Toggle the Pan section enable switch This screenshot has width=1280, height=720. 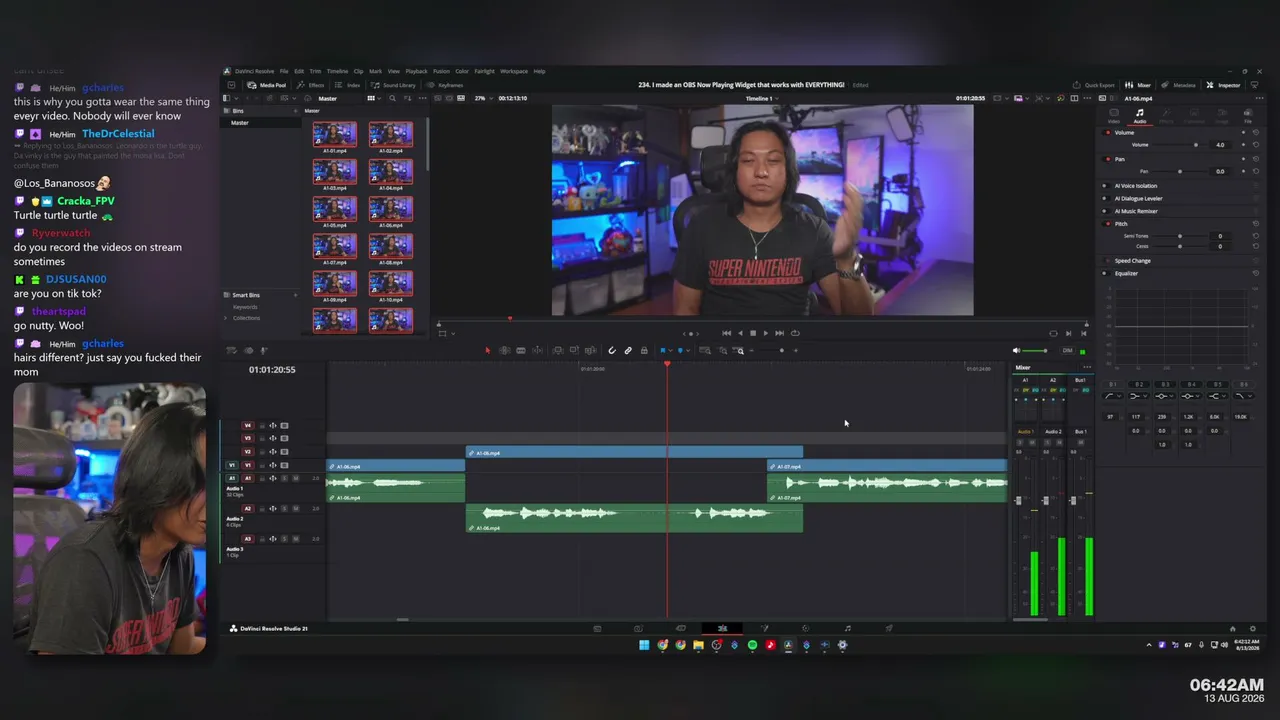tap(1108, 159)
